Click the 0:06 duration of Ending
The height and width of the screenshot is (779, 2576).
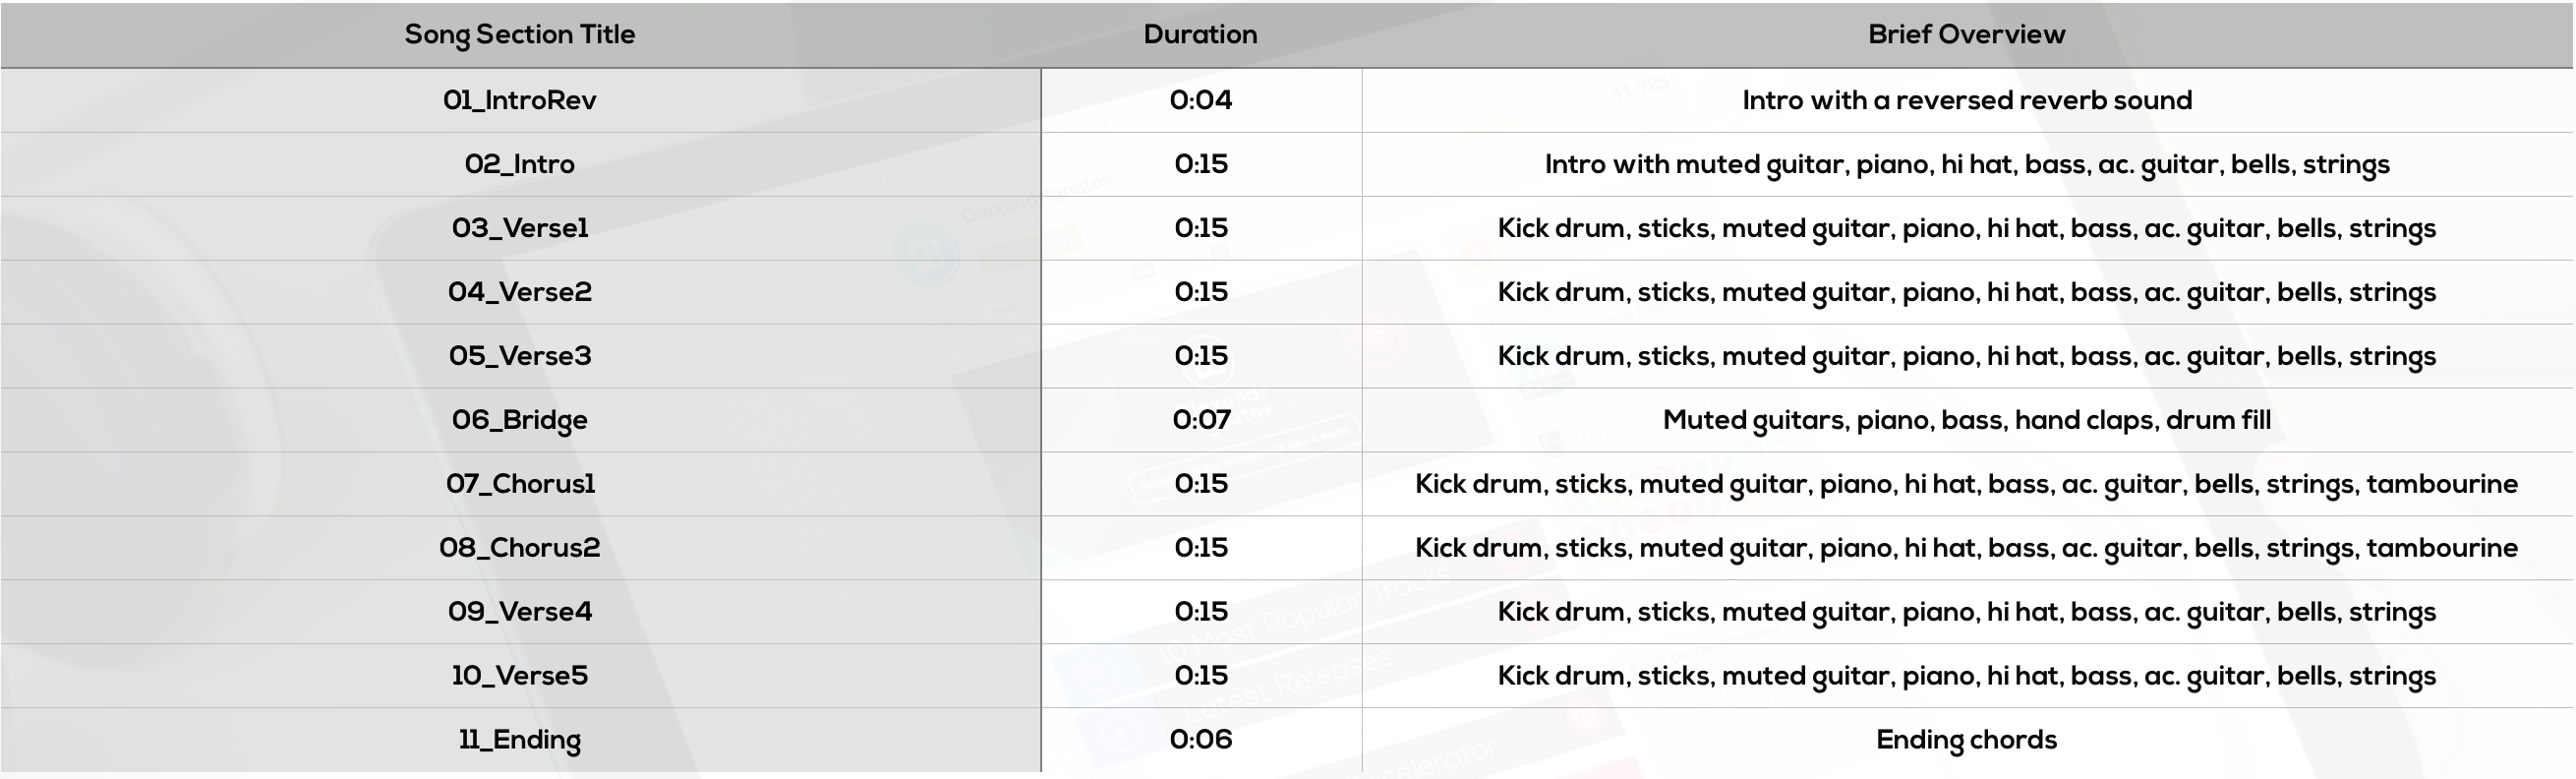pos(1200,740)
